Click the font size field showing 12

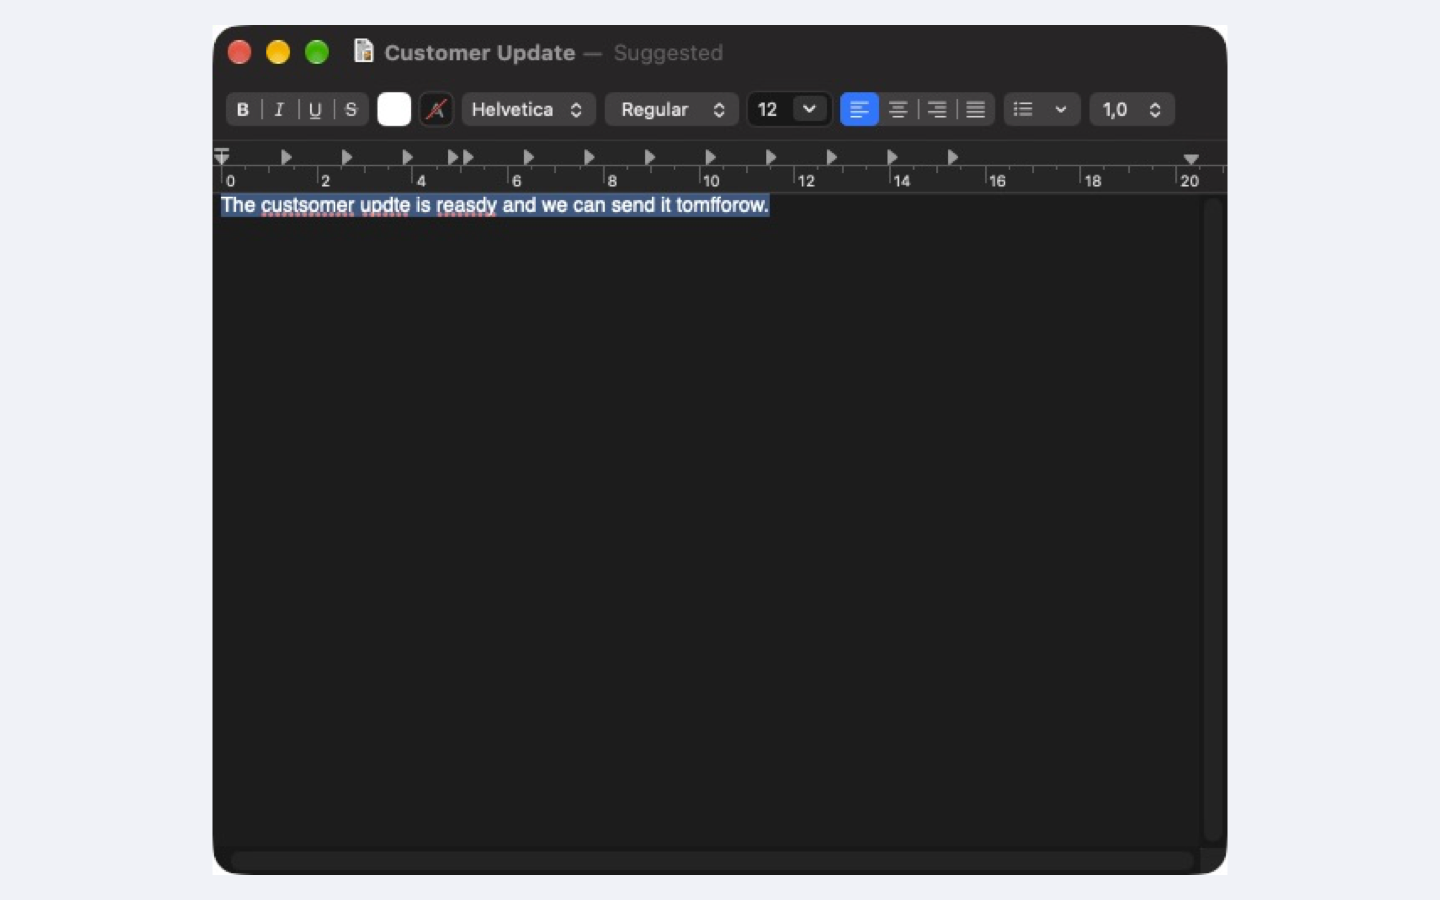point(769,110)
